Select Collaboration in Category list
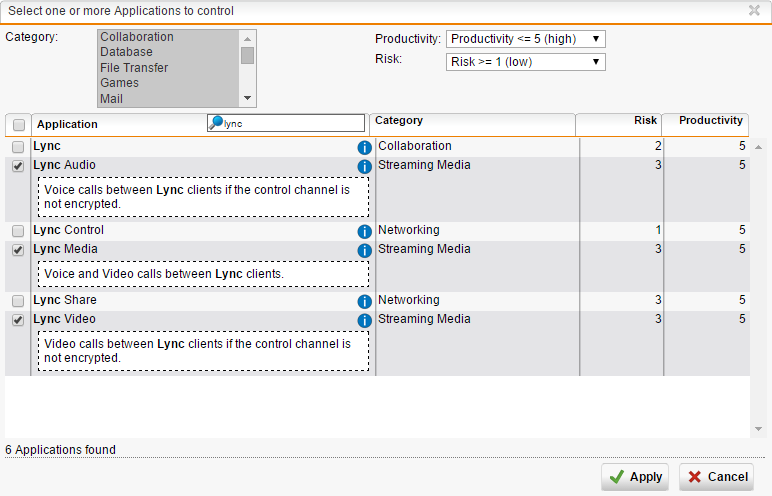The height and width of the screenshot is (496, 772). click(137, 37)
